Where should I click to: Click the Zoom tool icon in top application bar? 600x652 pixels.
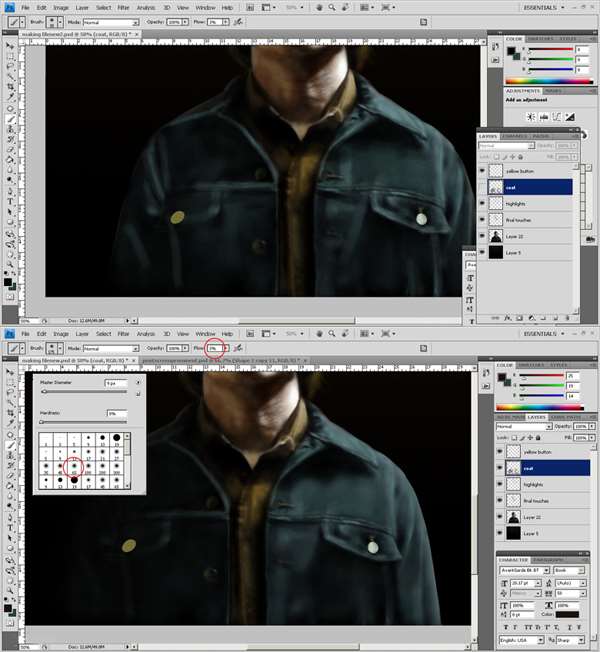pos(332,7)
